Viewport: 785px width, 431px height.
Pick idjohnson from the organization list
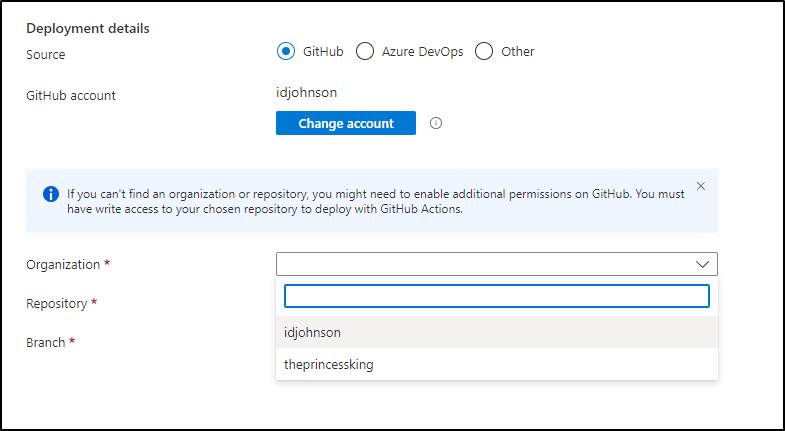pos(497,332)
